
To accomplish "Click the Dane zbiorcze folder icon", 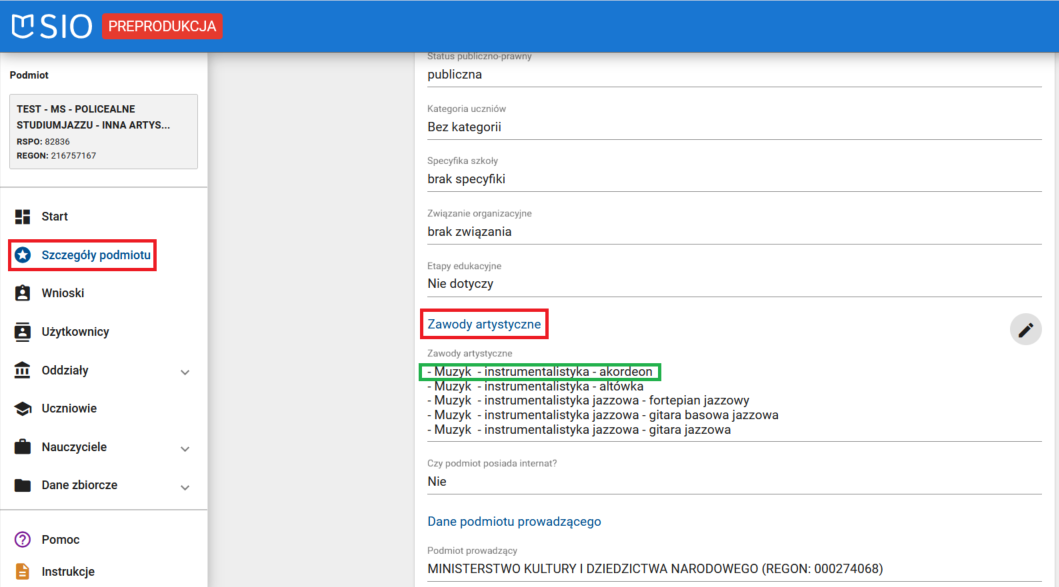I will tap(23, 485).
